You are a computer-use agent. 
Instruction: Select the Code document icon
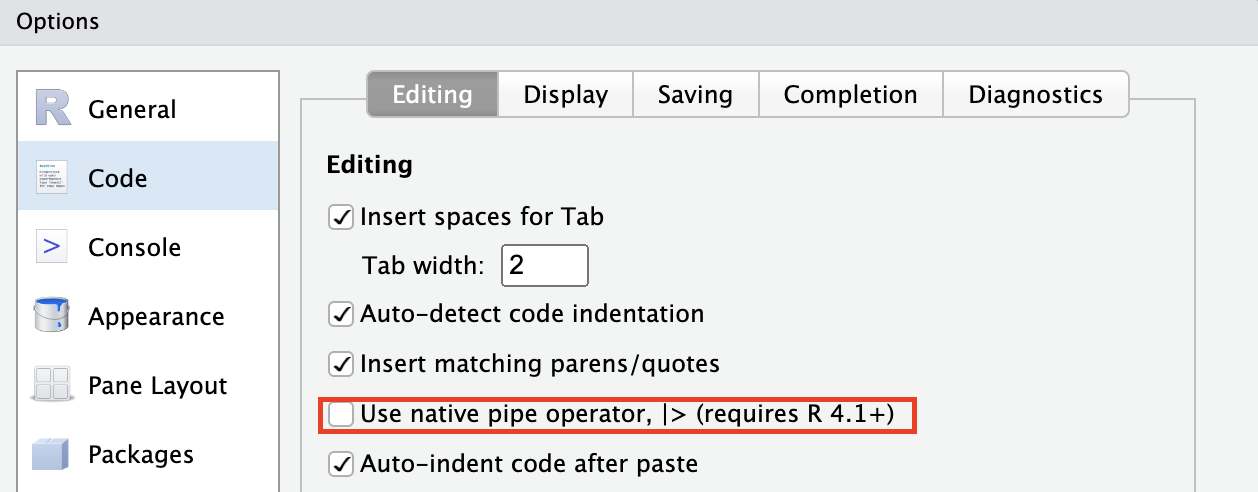(x=51, y=177)
